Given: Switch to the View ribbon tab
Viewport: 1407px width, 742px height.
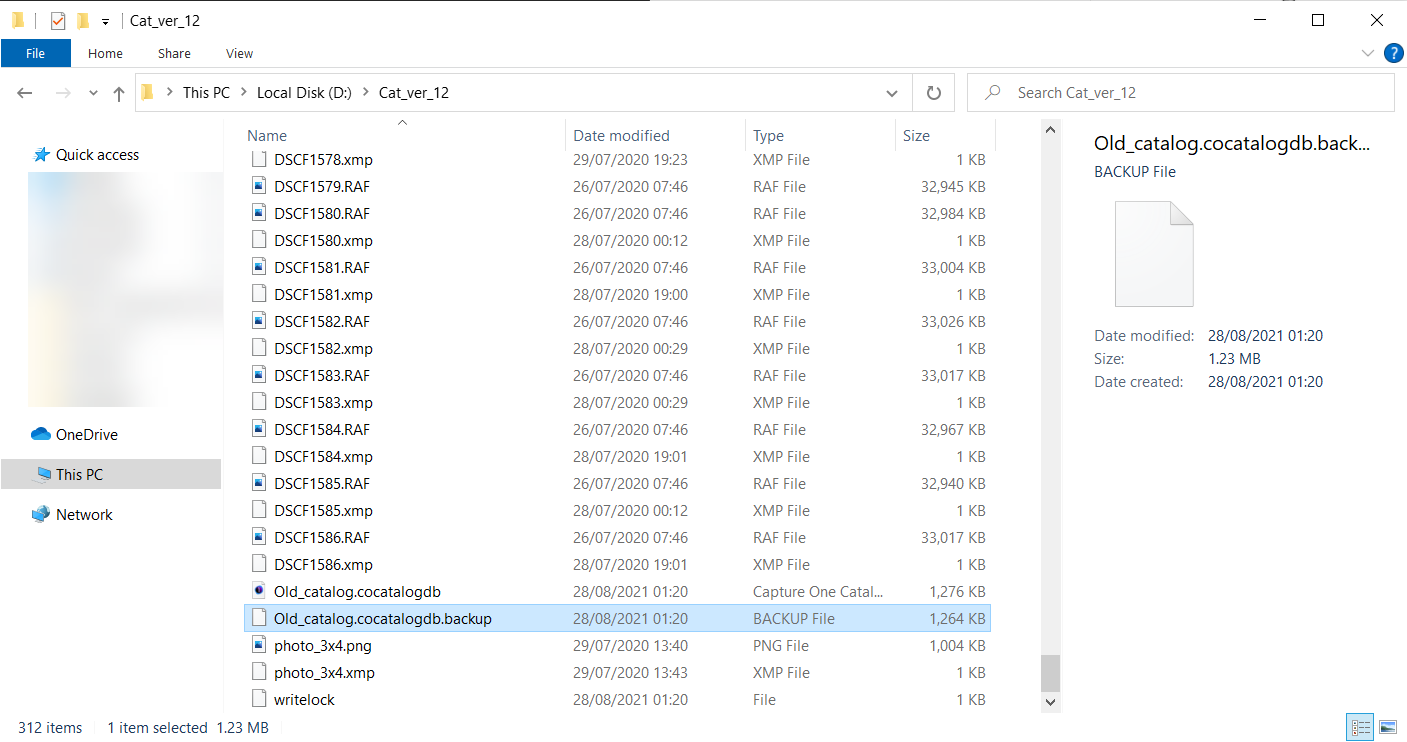Looking at the screenshot, I should (x=240, y=54).
